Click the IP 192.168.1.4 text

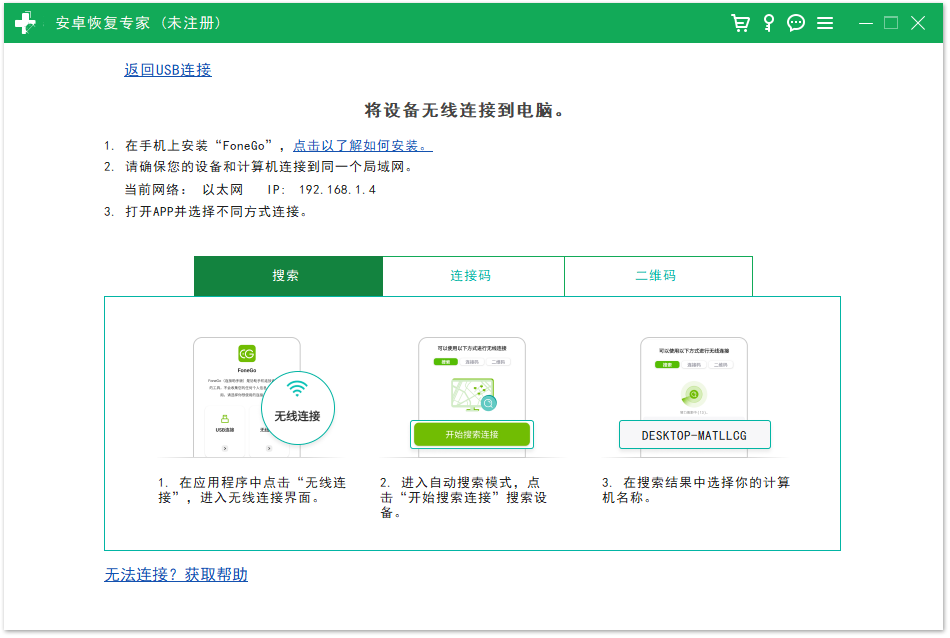coord(322,190)
